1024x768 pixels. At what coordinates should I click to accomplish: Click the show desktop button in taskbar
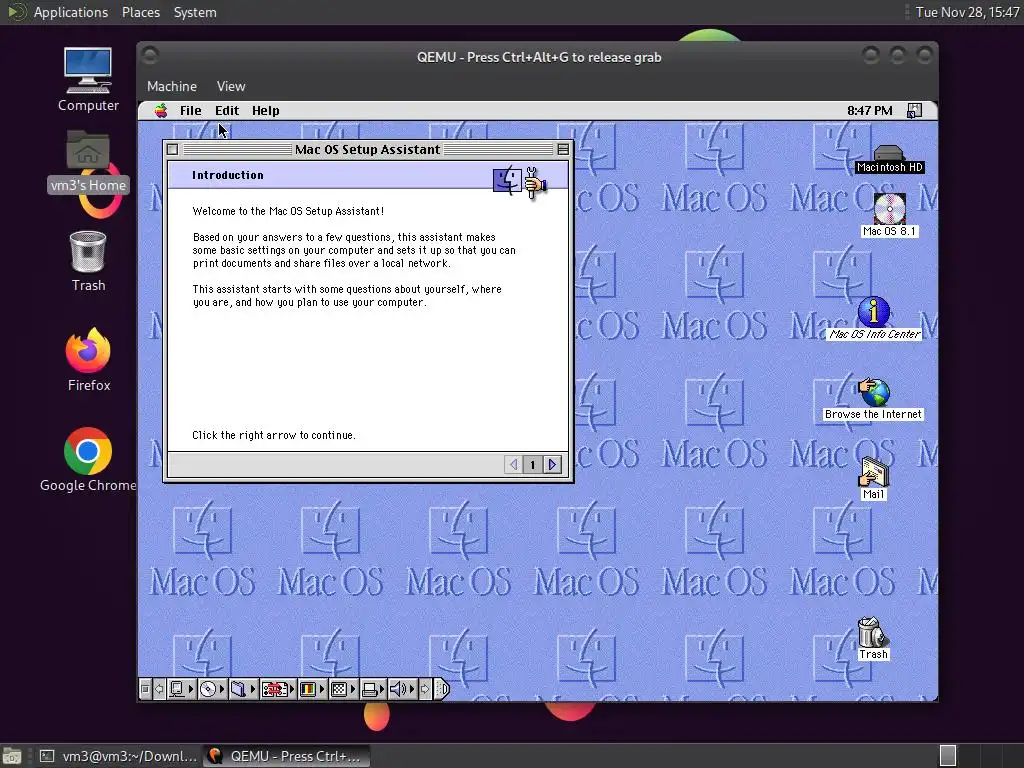pos(12,756)
